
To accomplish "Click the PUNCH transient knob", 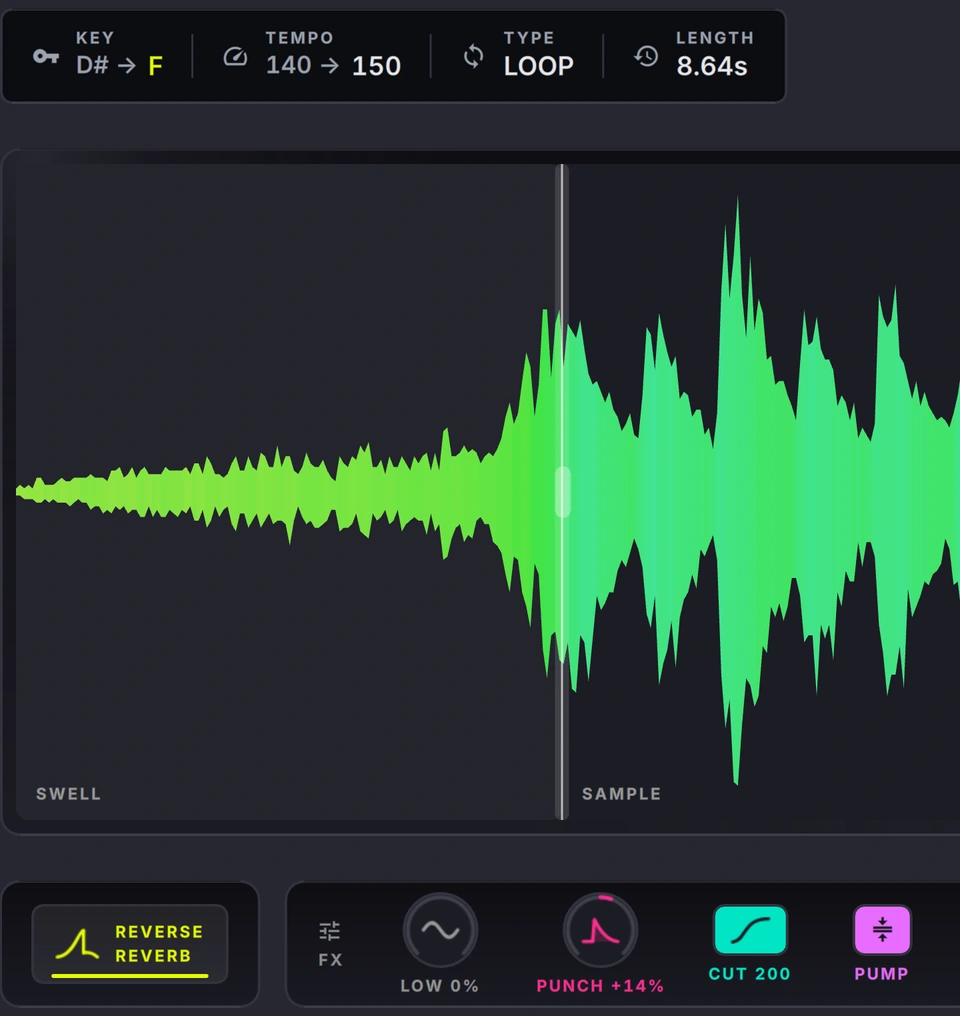I will click(600, 930).
